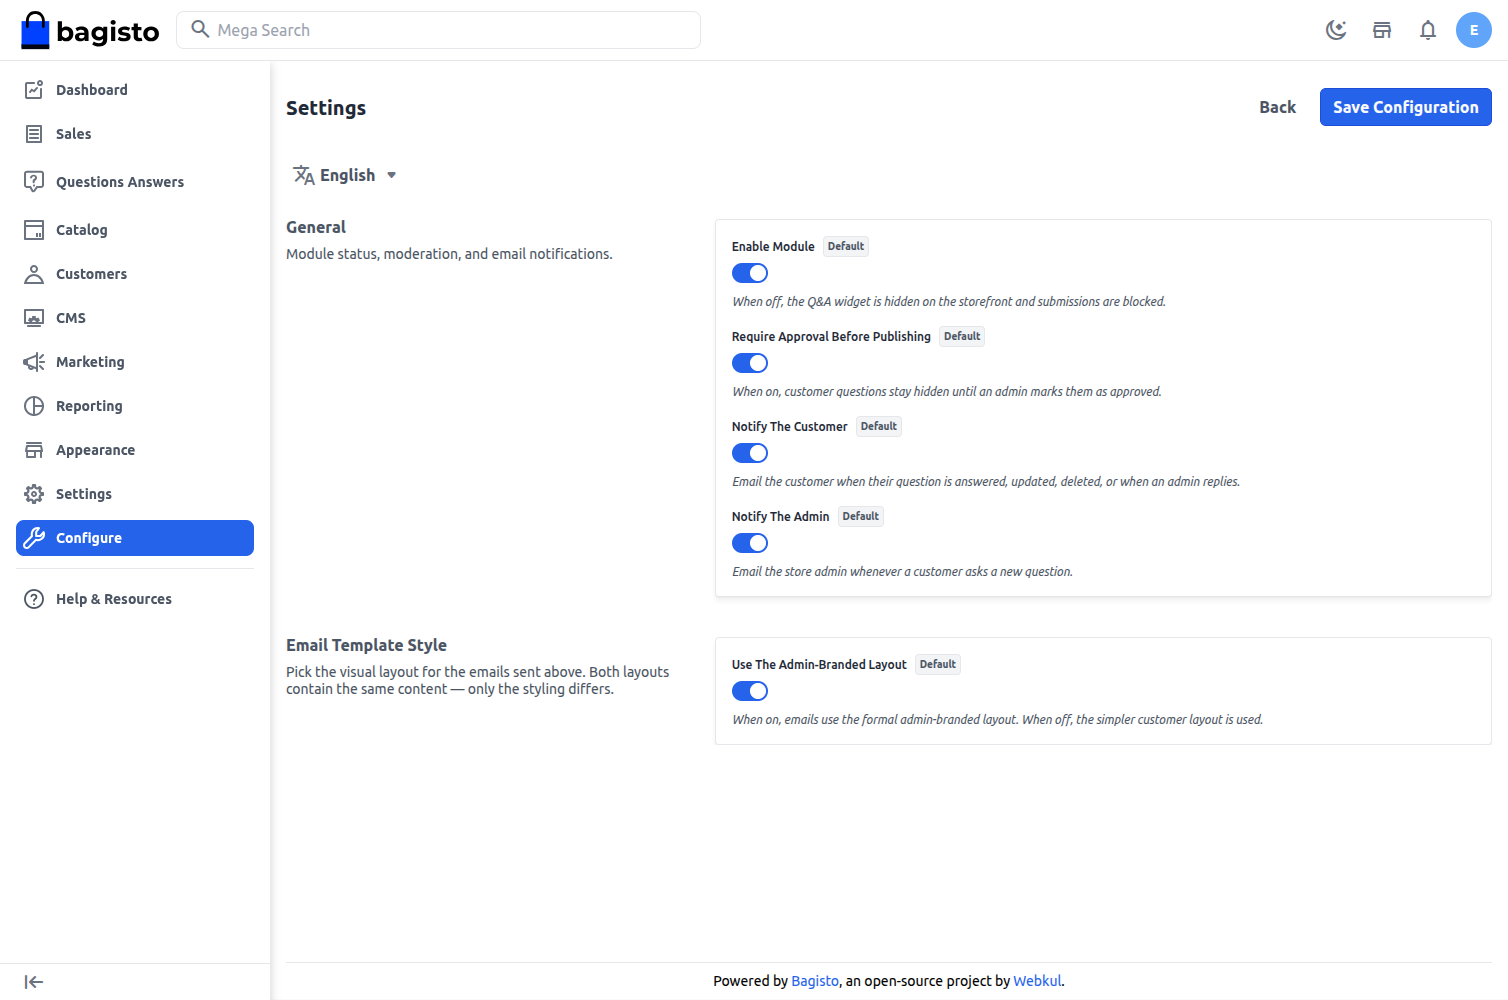This screenshot has height=1000, width=1508.
Task: Click the Appearance store icon
Action: (x=34, y=450)
